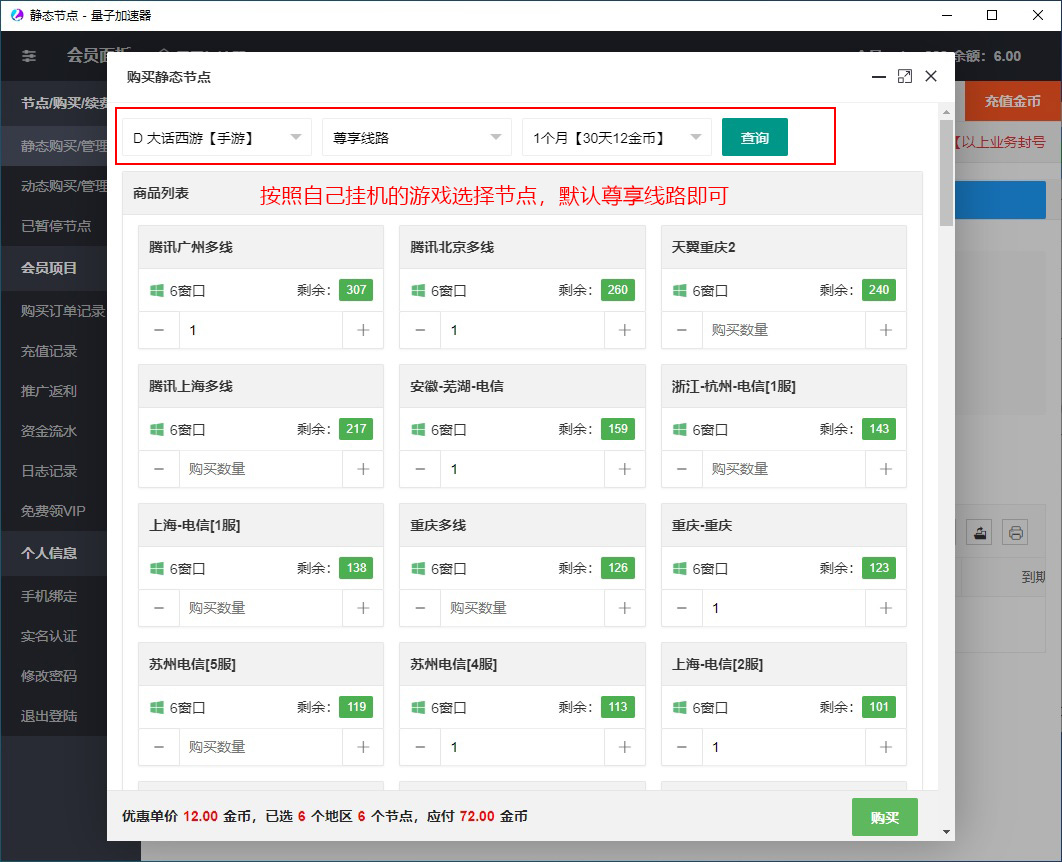
Task: Decrease quantity for 苏州电信[4服]
Action: (x=421, y=747)
